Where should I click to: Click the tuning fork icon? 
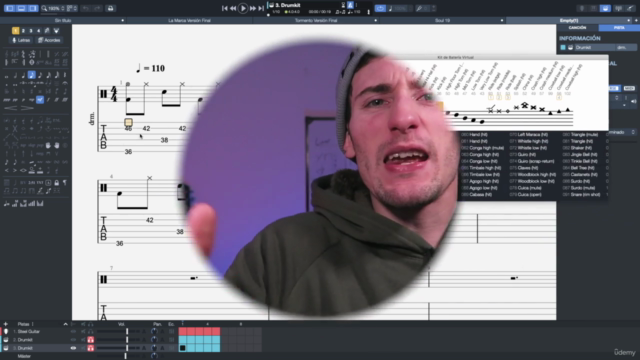click(x=419, y=8)
